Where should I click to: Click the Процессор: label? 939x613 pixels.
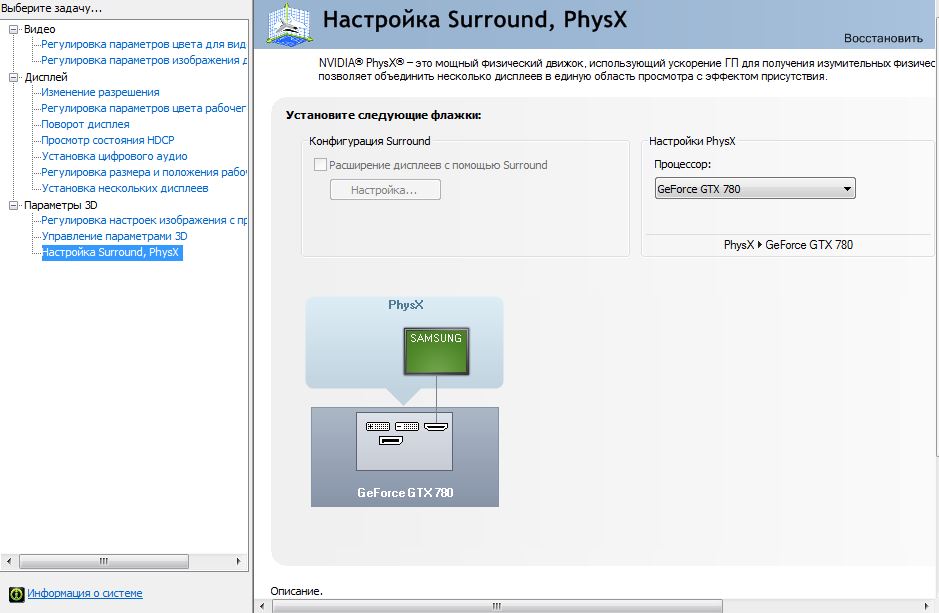coord(682,164)
